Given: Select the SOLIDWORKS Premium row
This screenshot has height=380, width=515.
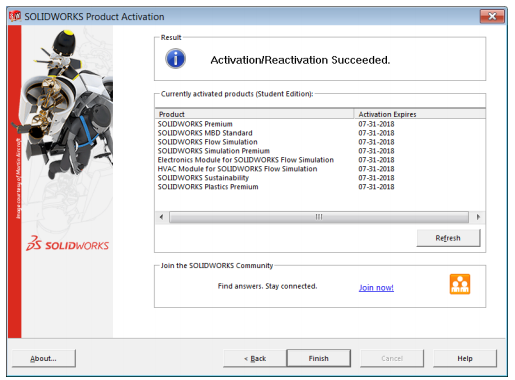Looking at the screenshot, I should 320,124.
